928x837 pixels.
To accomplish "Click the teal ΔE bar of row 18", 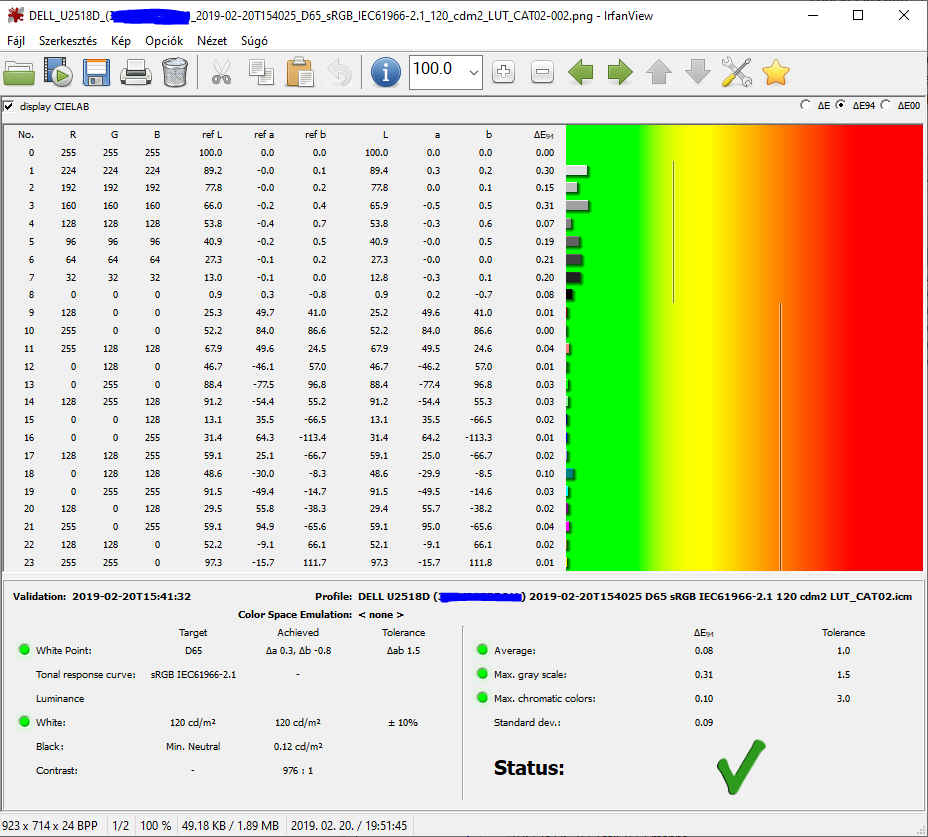I will coord(571,474).
